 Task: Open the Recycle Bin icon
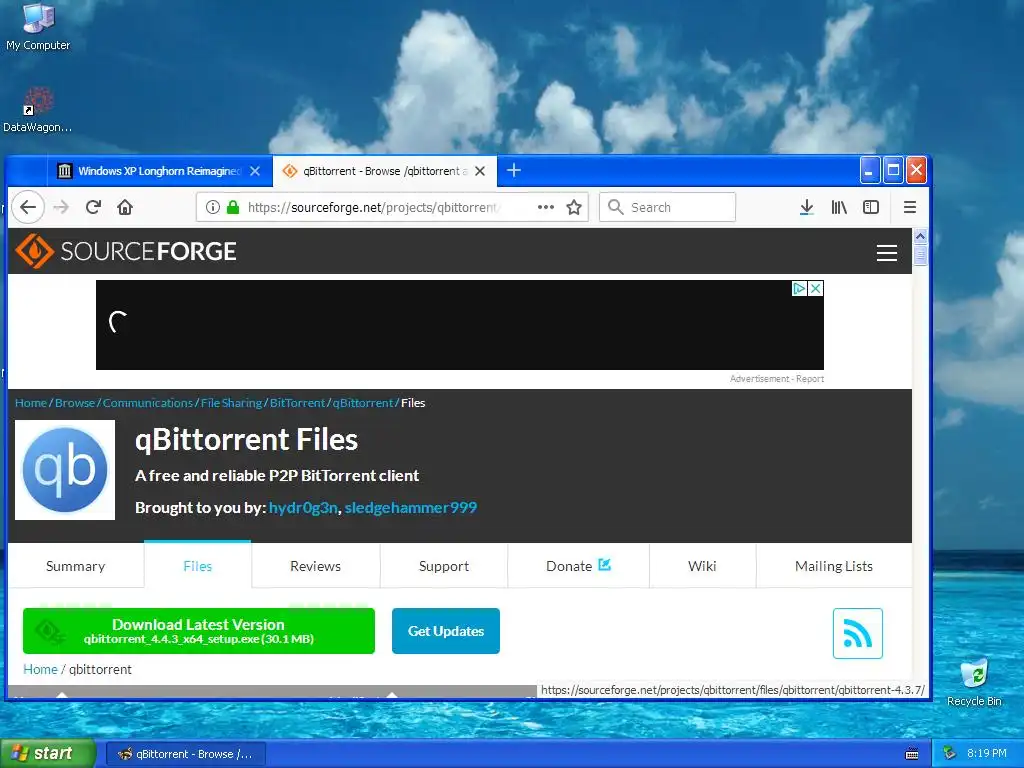point(974,682)
